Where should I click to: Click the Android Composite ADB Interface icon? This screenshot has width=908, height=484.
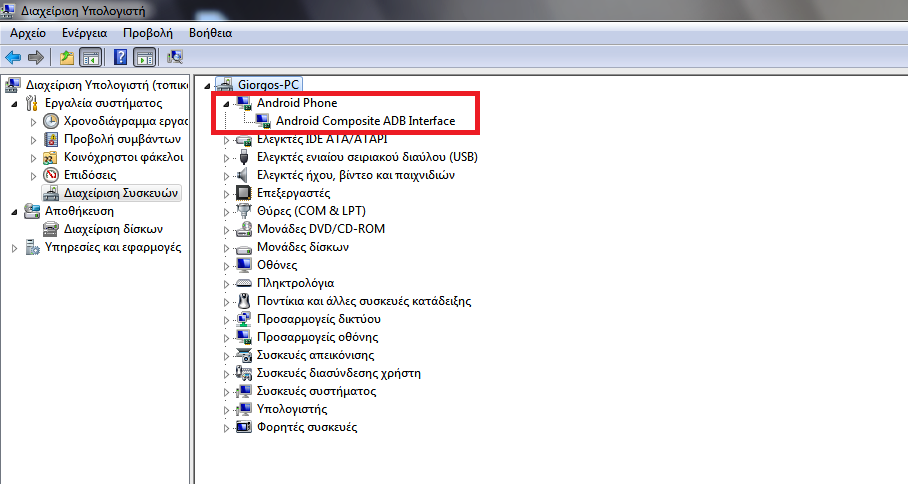click(x=263, y=121)
